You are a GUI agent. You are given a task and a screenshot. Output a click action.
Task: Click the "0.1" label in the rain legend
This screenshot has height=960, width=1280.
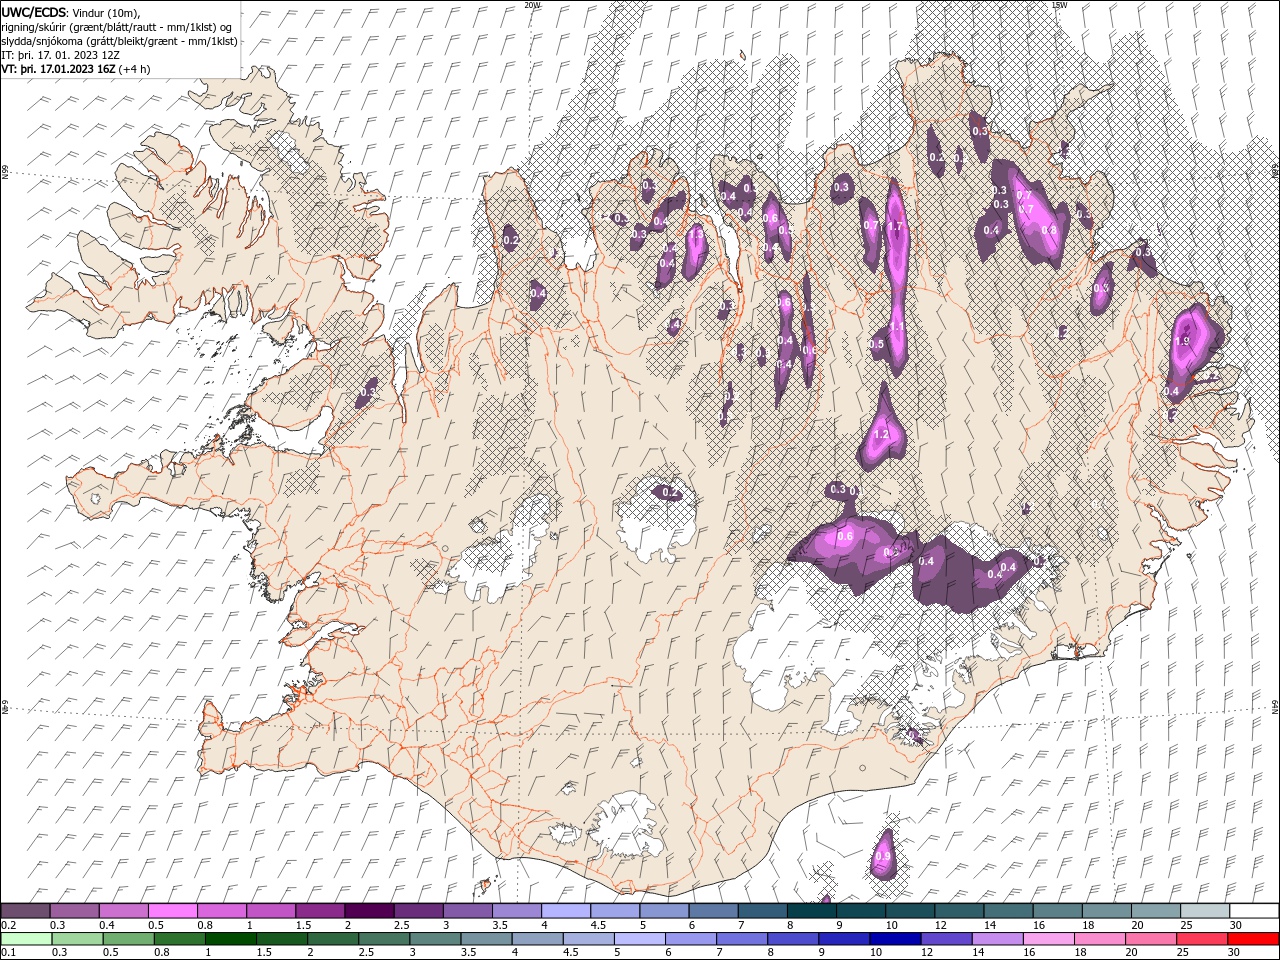tap(8, 952)
